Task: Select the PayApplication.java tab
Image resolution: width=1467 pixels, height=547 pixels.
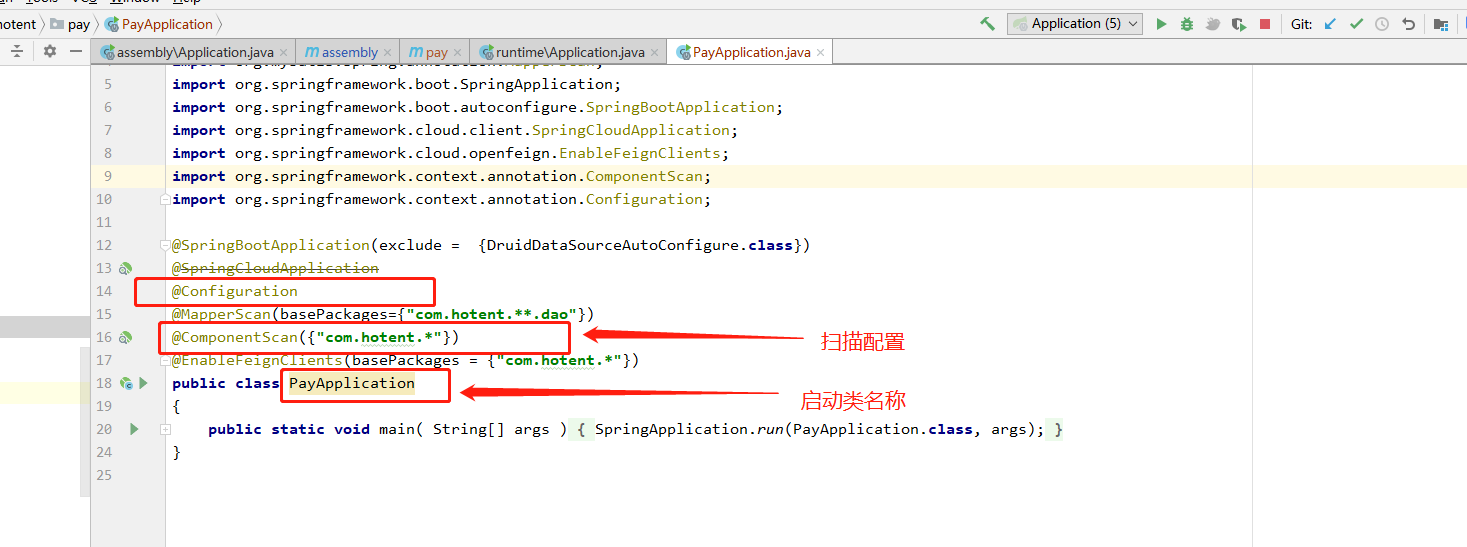Action: [752, 52]
